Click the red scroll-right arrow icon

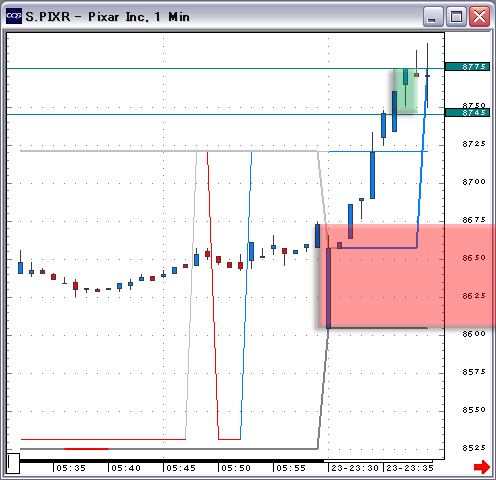tap(482, 467)
